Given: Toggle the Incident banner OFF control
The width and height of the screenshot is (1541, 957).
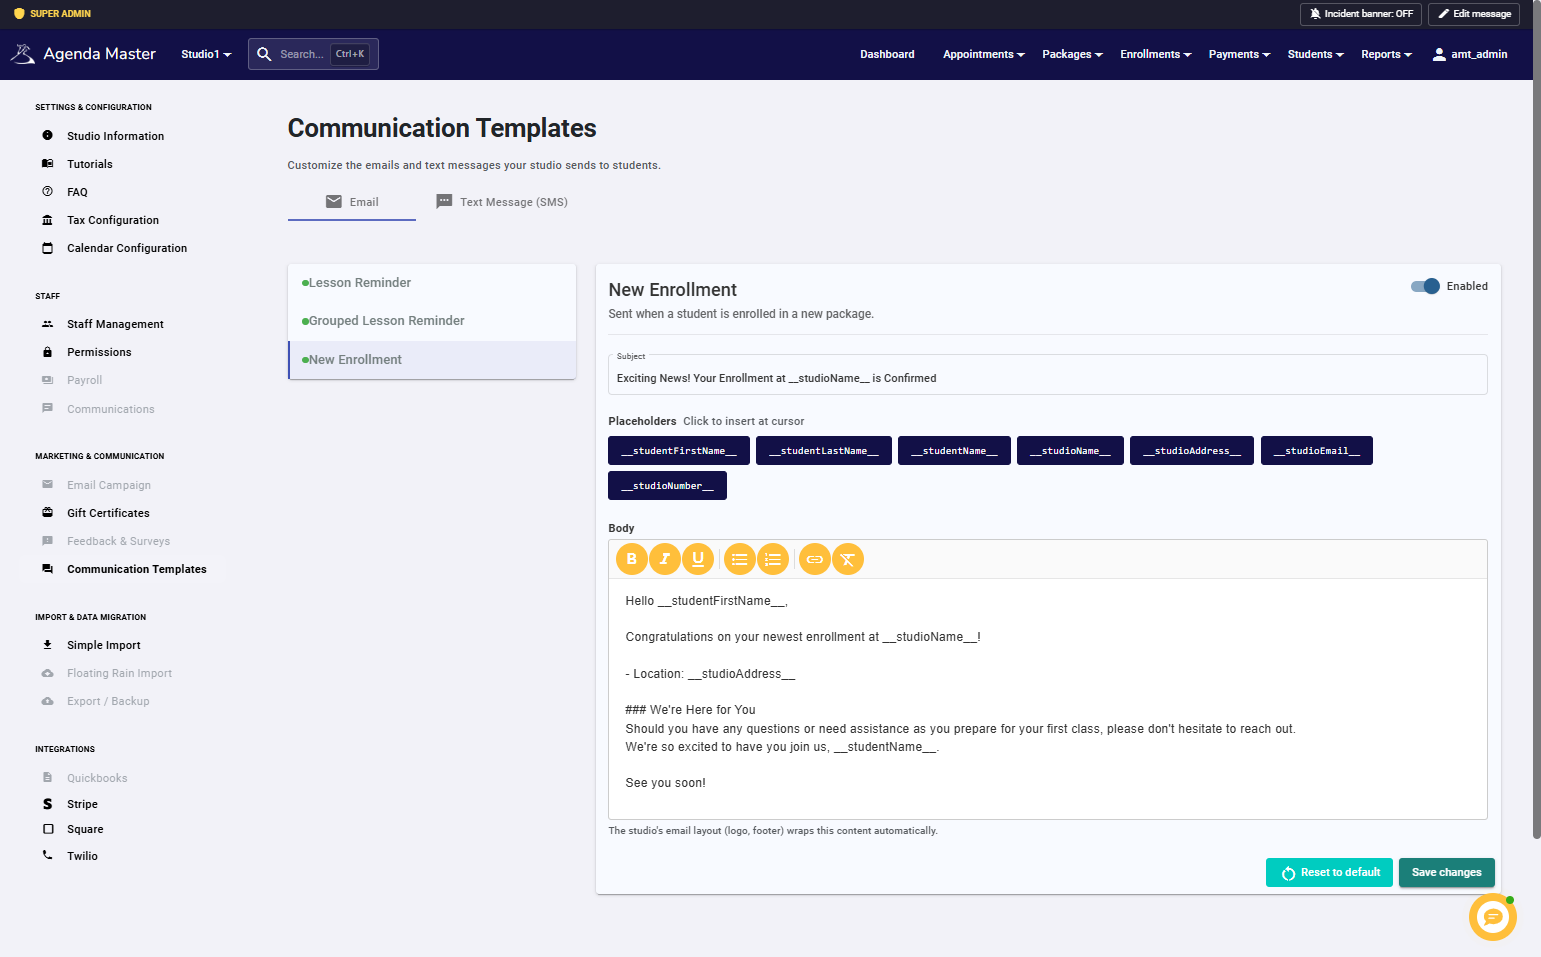Looking at the screenshot, I should [1361, 14].
